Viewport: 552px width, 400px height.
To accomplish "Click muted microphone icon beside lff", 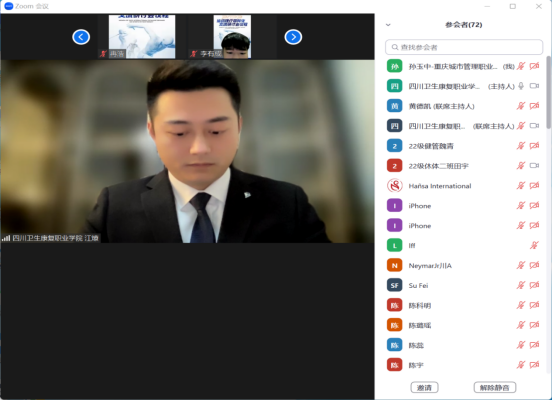I will (534, 245).
